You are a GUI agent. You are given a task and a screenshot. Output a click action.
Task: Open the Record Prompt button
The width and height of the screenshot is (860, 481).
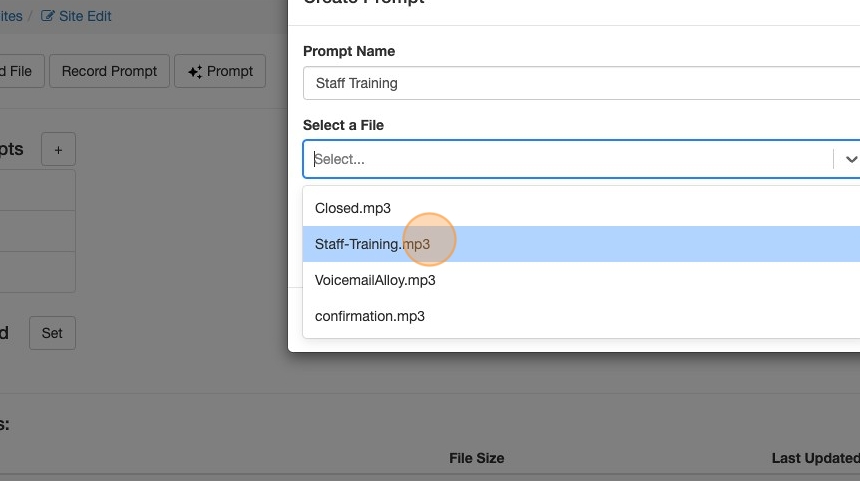tap(109, 71)
